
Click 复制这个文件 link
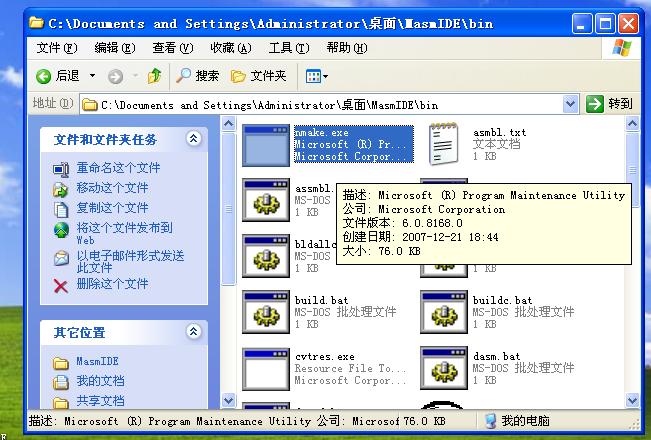[113, 208]
